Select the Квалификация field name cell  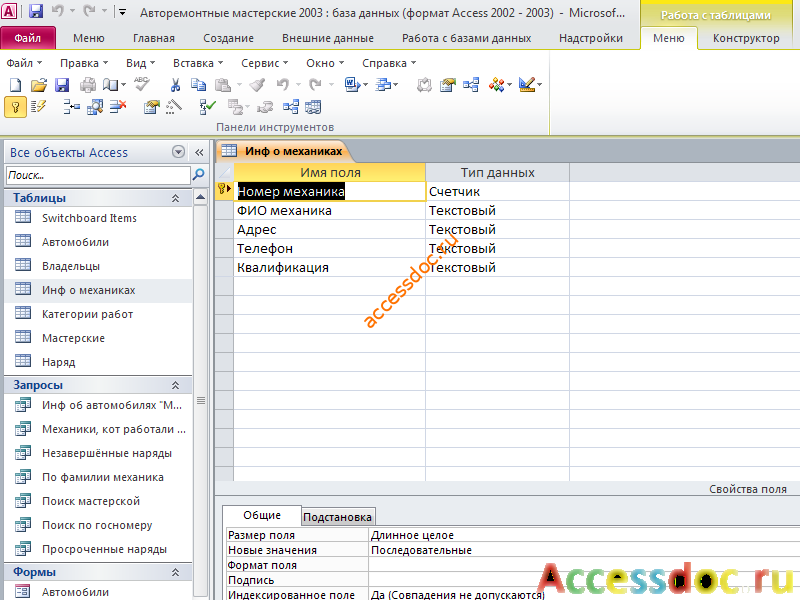coord(330,268)
